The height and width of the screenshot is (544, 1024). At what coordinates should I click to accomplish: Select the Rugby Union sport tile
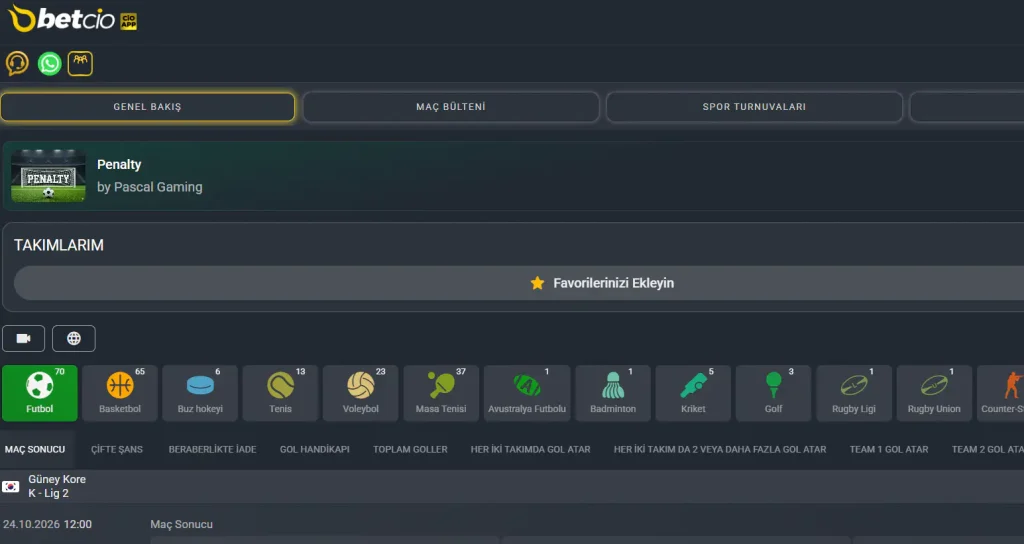[x=934, y=392]
